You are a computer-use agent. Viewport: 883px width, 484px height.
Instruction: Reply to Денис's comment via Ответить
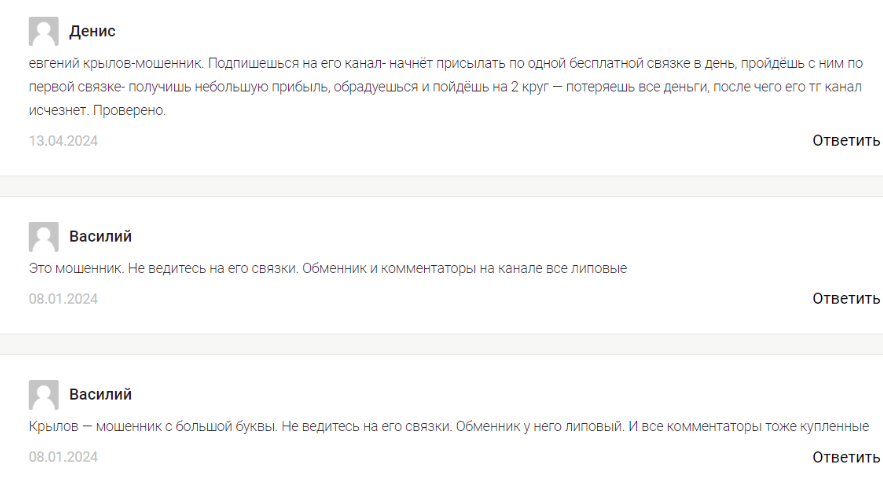[x=846, y=140]
